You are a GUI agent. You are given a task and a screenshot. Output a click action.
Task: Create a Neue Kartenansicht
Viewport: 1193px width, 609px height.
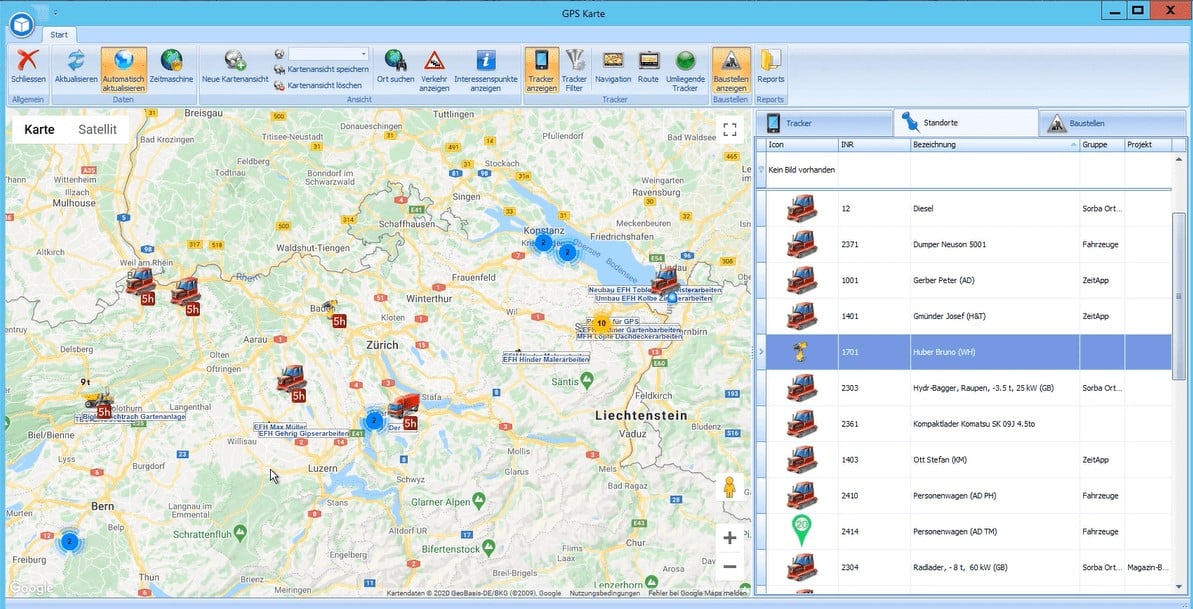pyautogui.click(x=235, y=61)
